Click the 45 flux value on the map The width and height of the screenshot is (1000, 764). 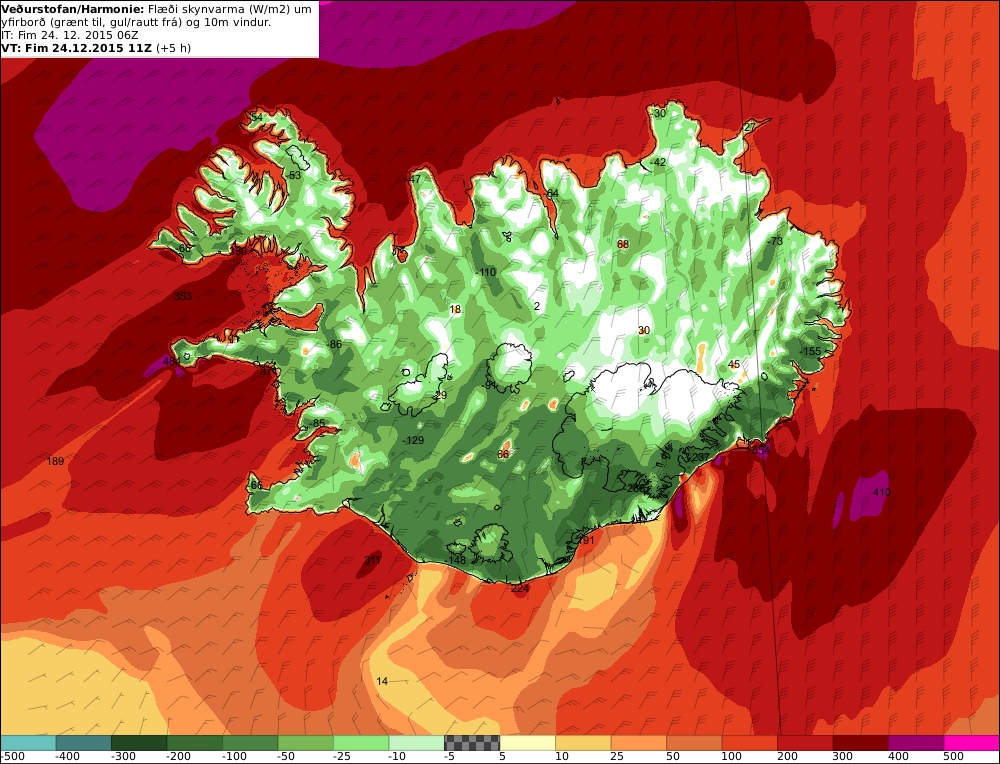coord(734,364)
